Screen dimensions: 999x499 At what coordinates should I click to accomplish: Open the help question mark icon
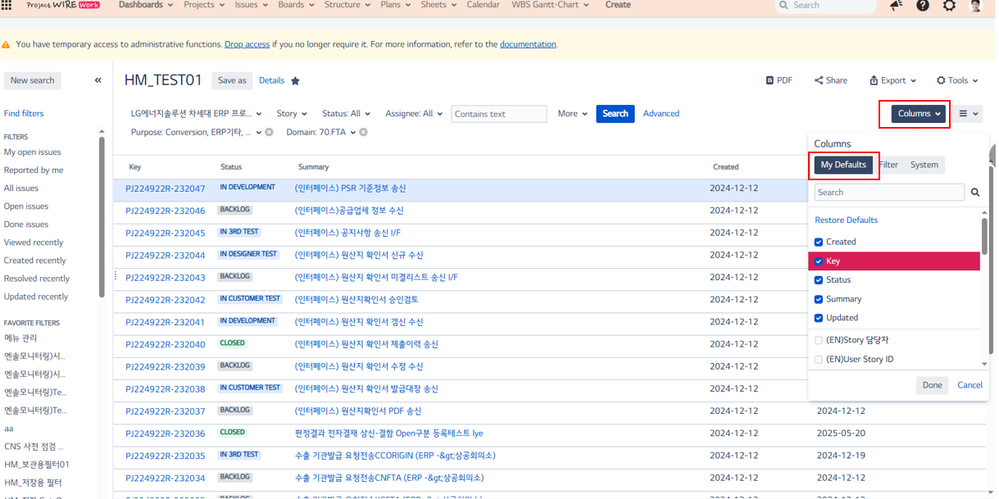click(923, 5)
